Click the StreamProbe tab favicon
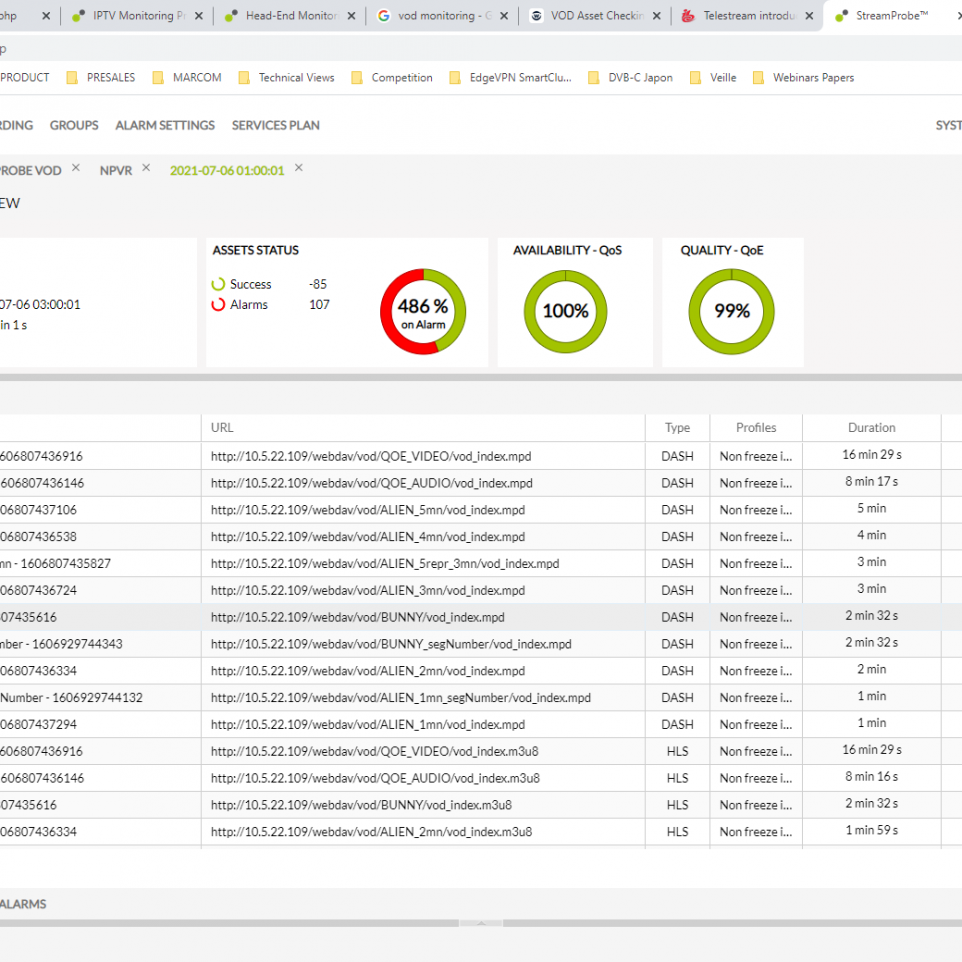The width and height of the screenshot is (962, 962). coord(843,16)
